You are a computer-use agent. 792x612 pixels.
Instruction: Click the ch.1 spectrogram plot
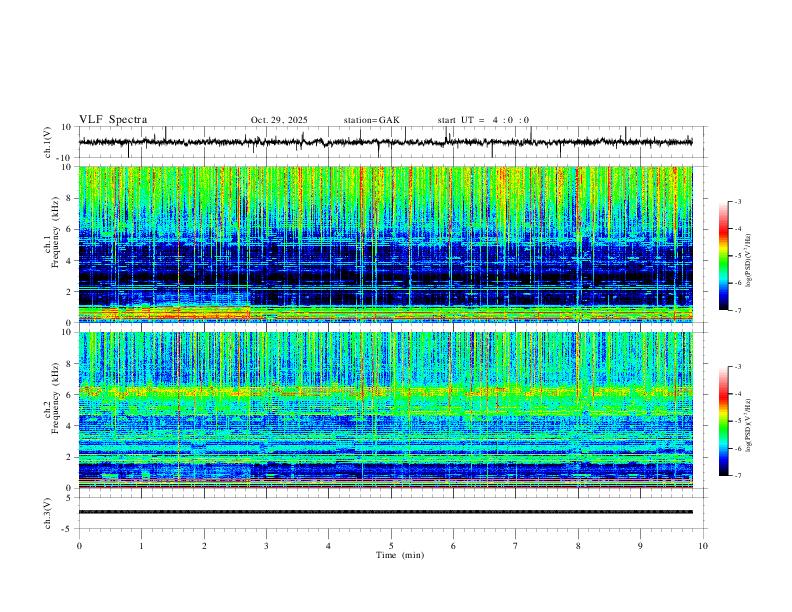click(x=385, y=244)
